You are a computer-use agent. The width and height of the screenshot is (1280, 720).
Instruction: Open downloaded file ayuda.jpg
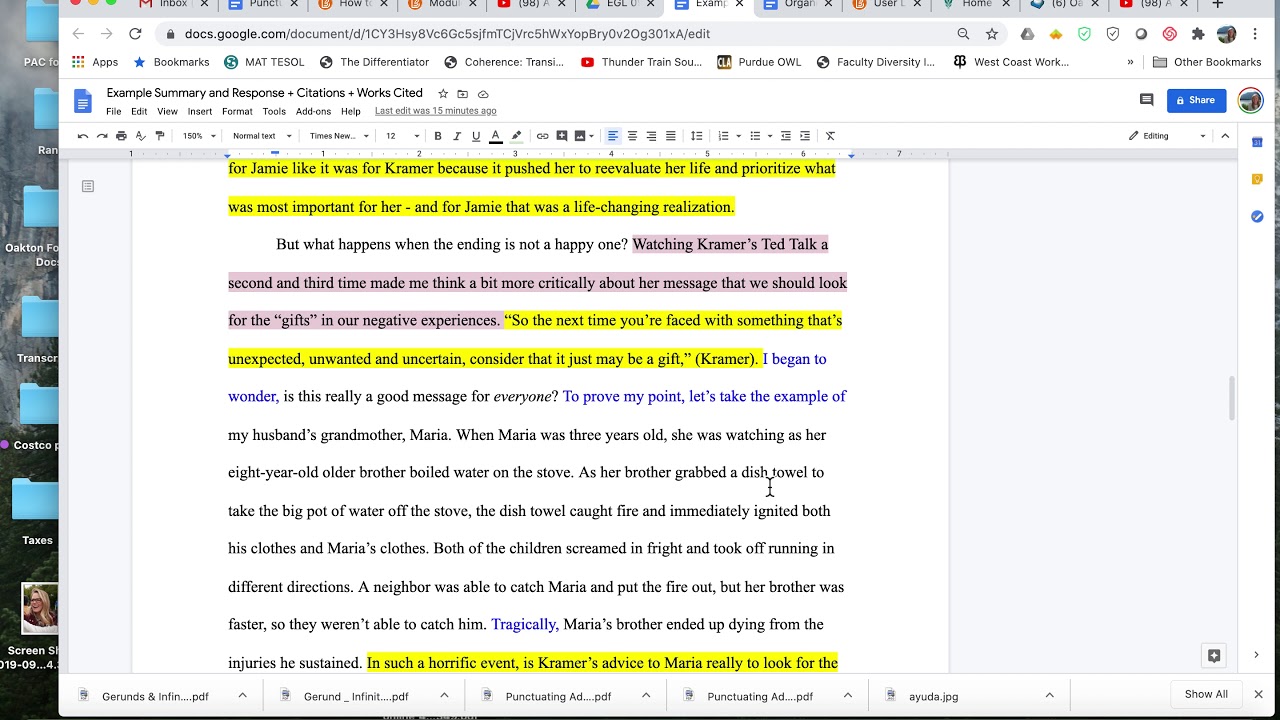(x=933, y=696)
